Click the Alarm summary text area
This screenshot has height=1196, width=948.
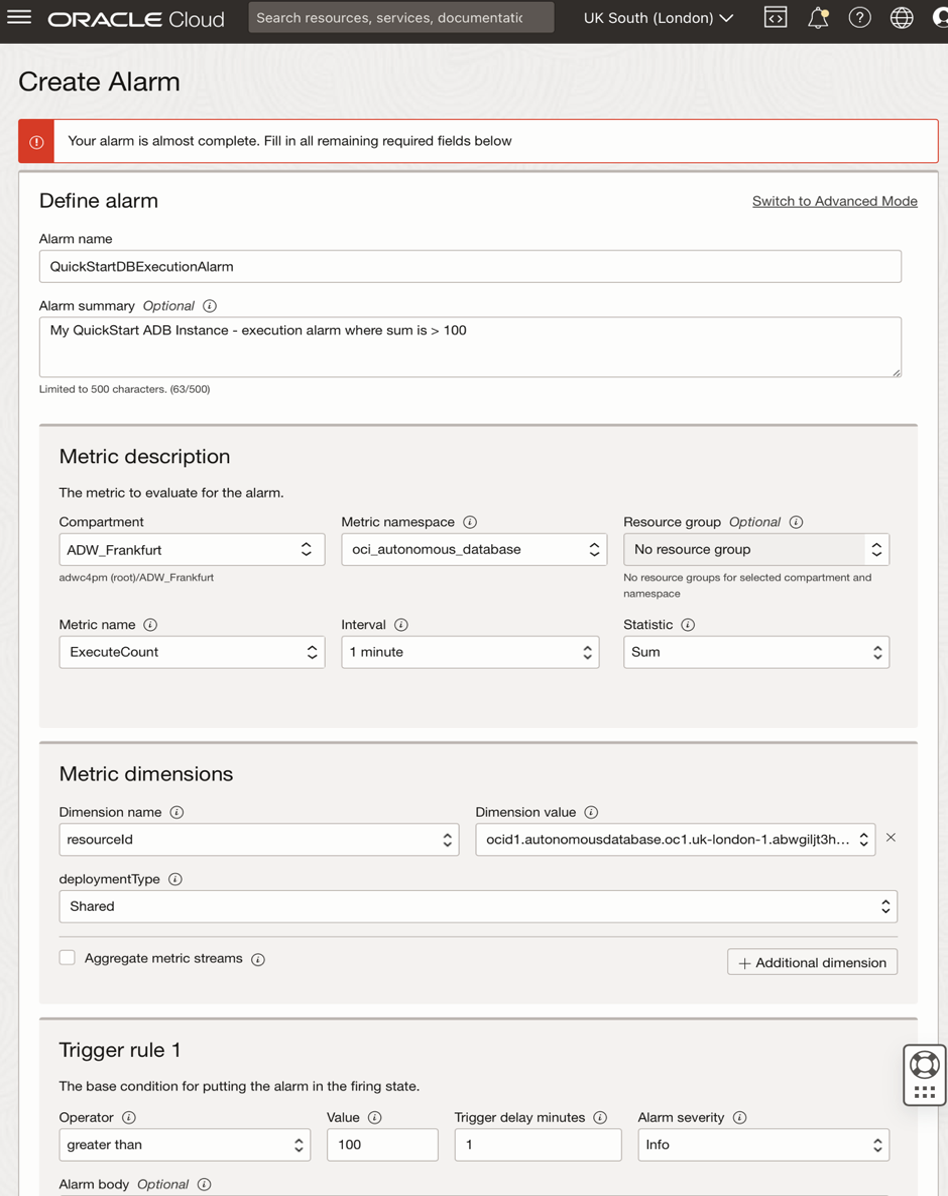pos(471,347)
